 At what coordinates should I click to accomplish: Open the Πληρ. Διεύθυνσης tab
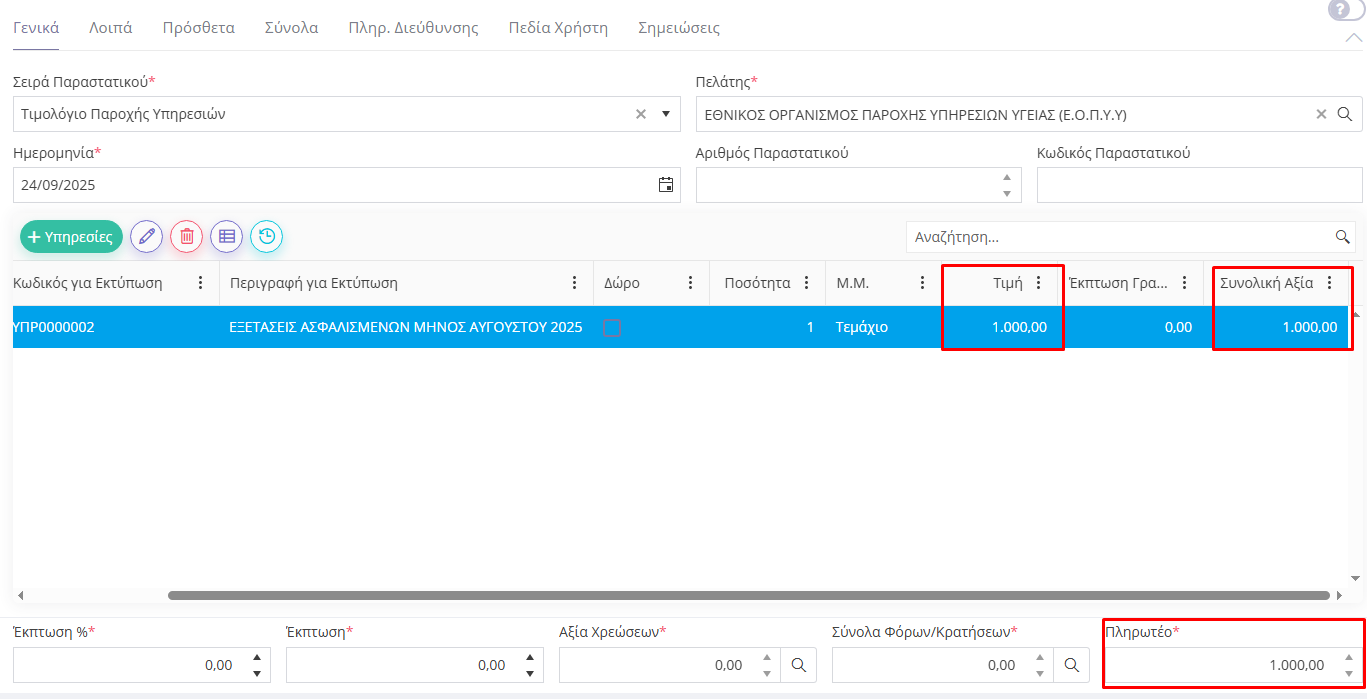(413, 28)
